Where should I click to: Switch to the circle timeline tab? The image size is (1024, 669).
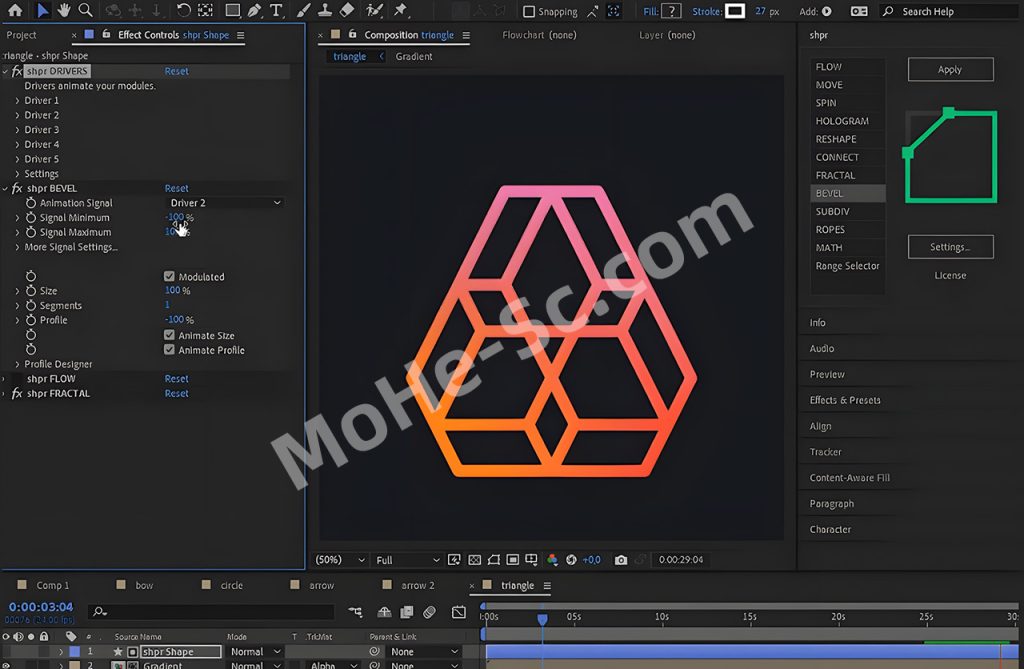[231, 585]
